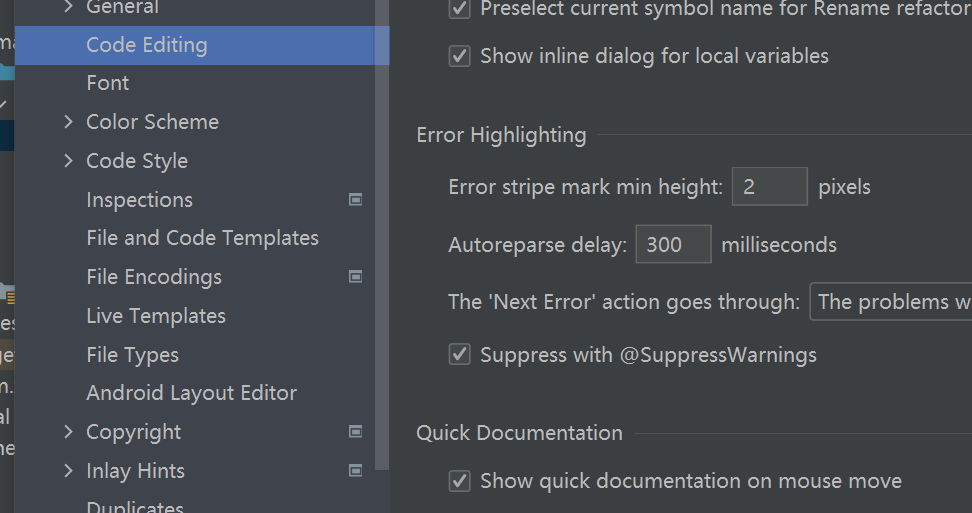Uncheck Show quick documentation on mouse move
The image size is (972, 513).
pyautogui.click(x=460, y=481)
